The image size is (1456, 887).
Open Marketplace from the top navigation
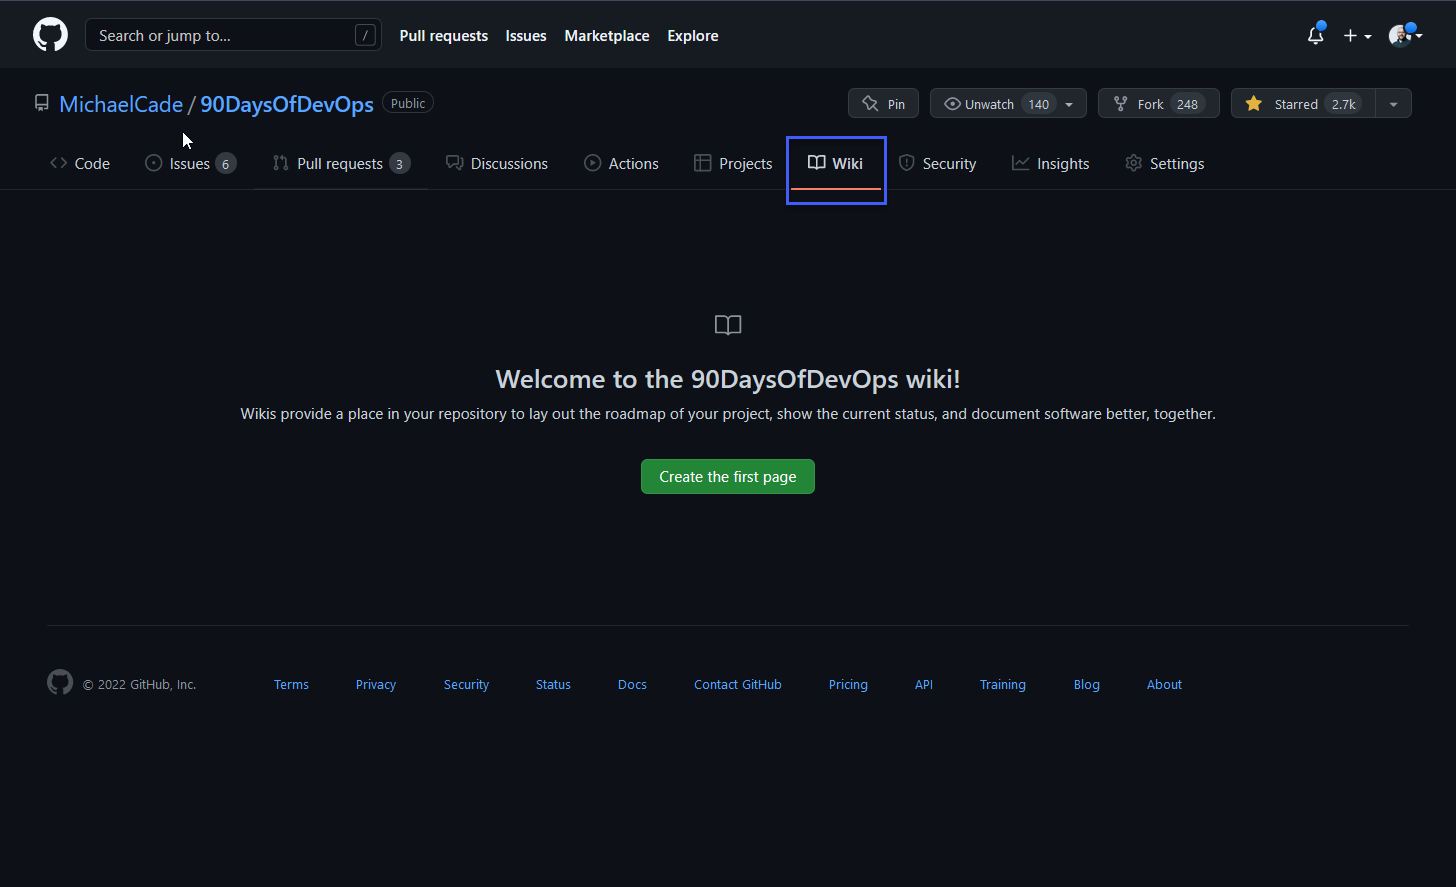click(x=606, y=35)
